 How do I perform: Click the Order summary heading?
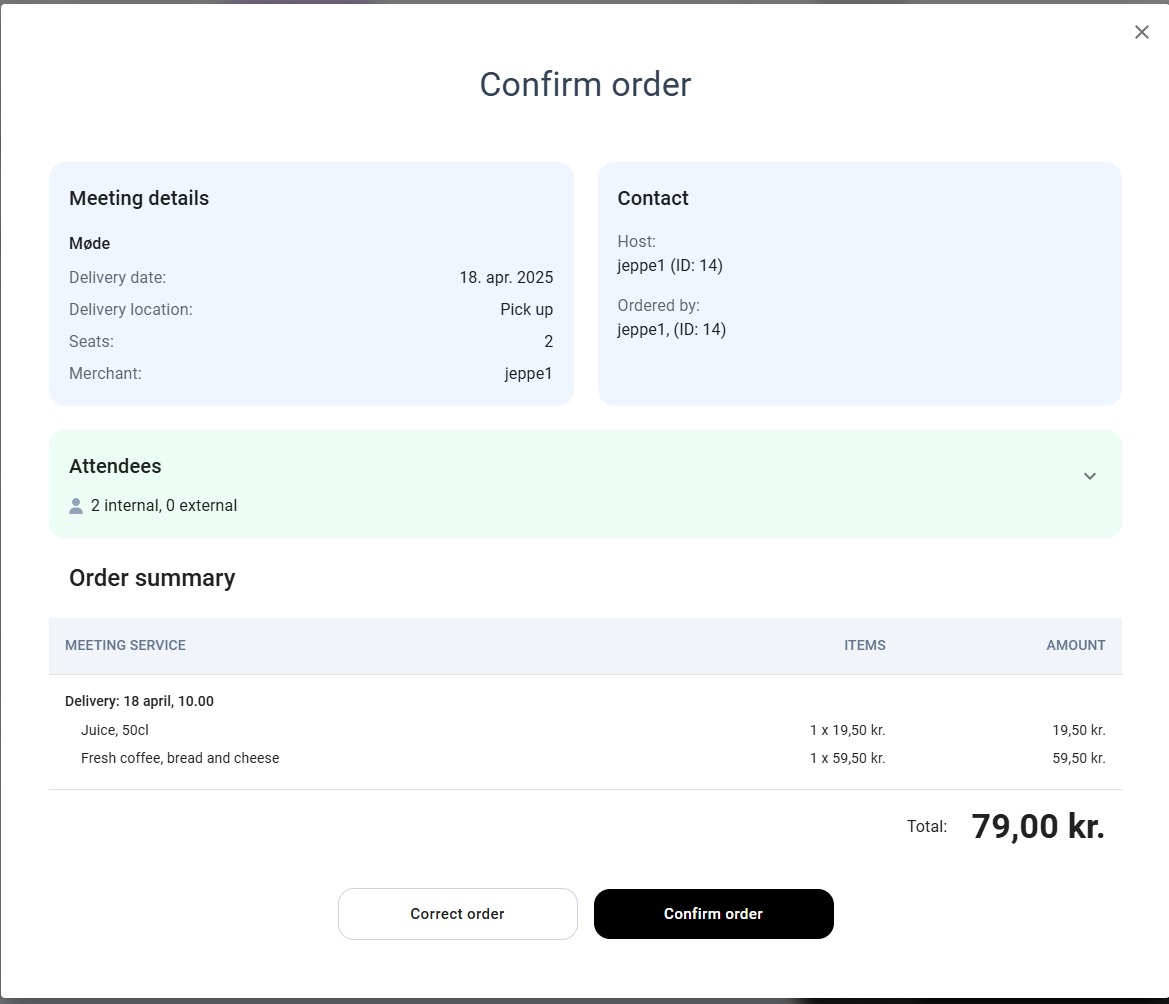click(152, 578)
